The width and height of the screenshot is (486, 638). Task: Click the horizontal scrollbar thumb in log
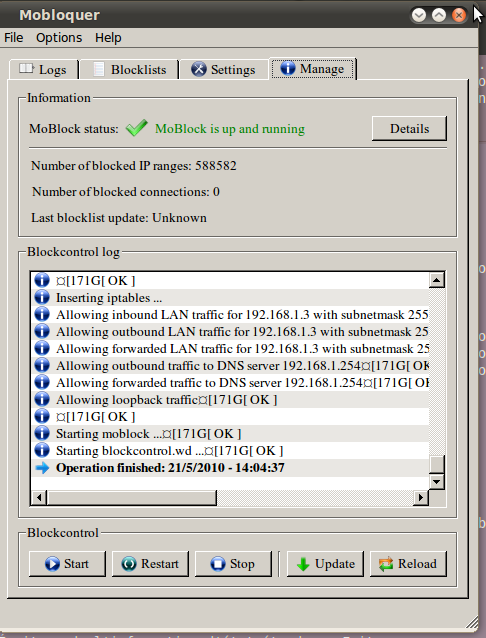coord(132,497)
